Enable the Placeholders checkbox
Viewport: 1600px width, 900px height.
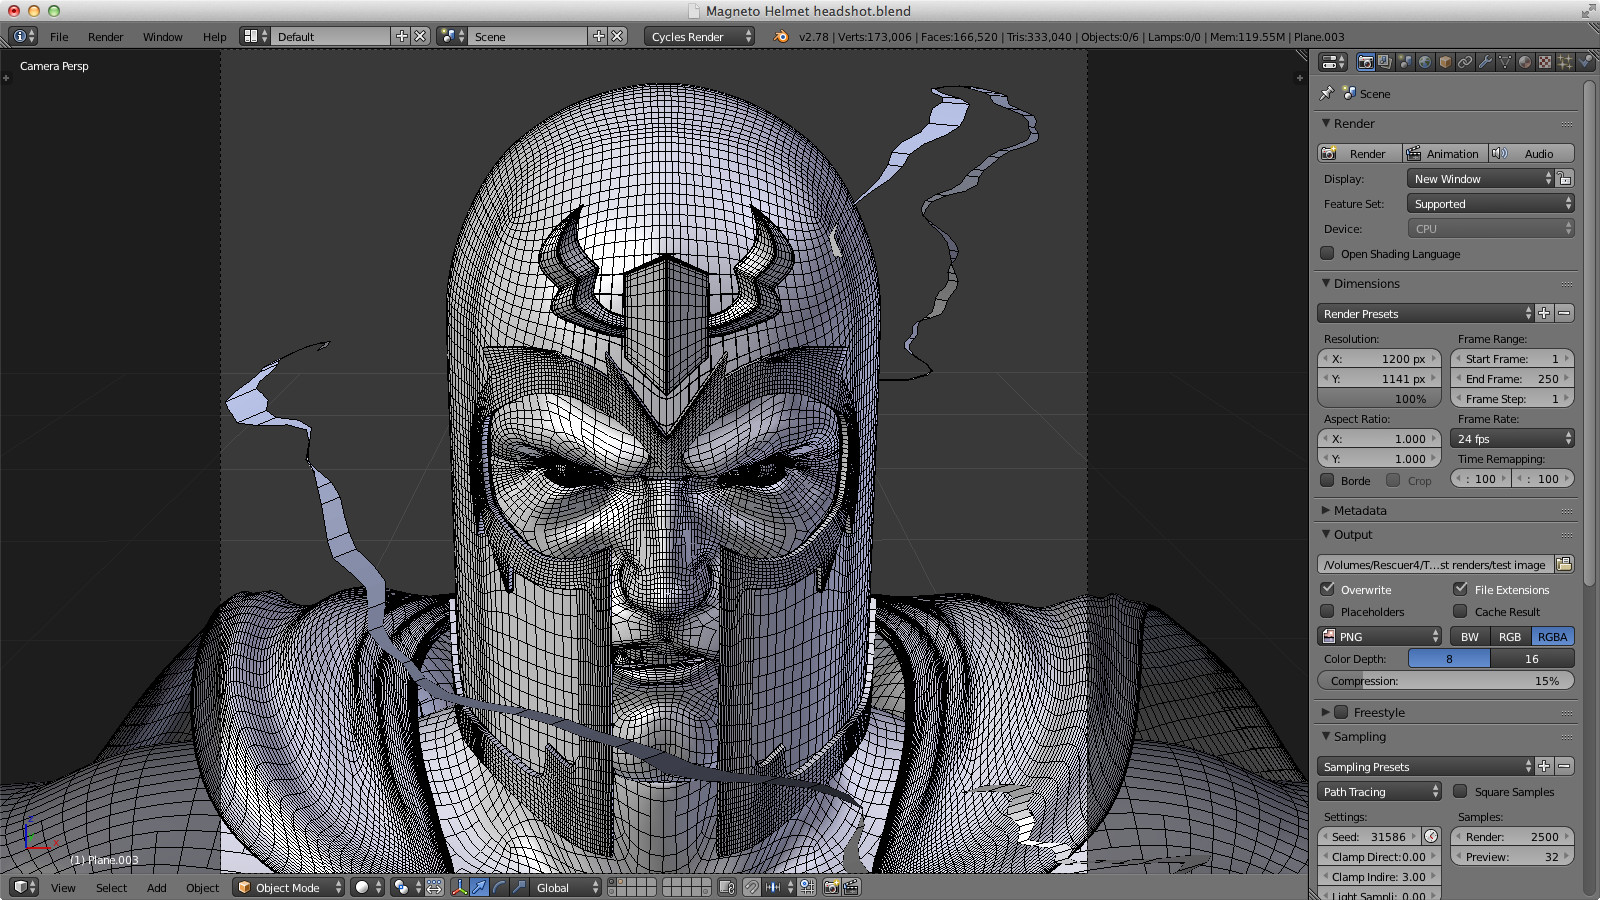click(1327, 611)
